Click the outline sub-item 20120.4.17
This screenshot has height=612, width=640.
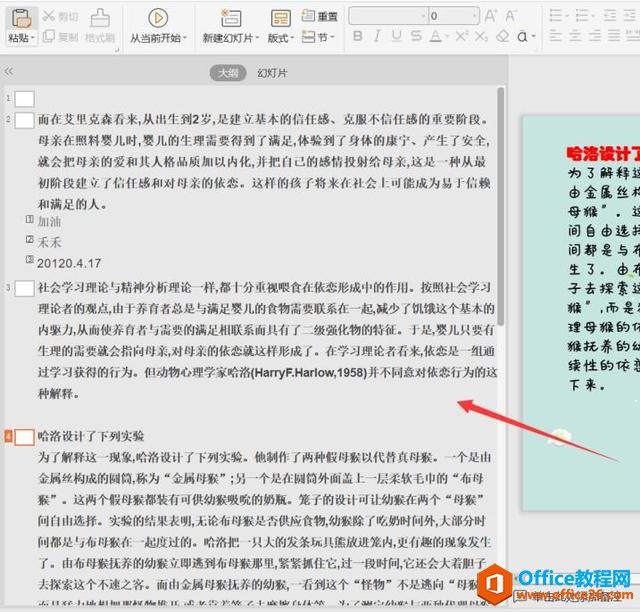click(x=69, y=263)
